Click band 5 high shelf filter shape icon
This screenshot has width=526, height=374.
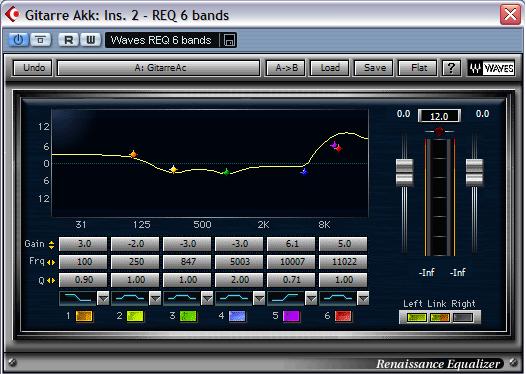[286, 298]
